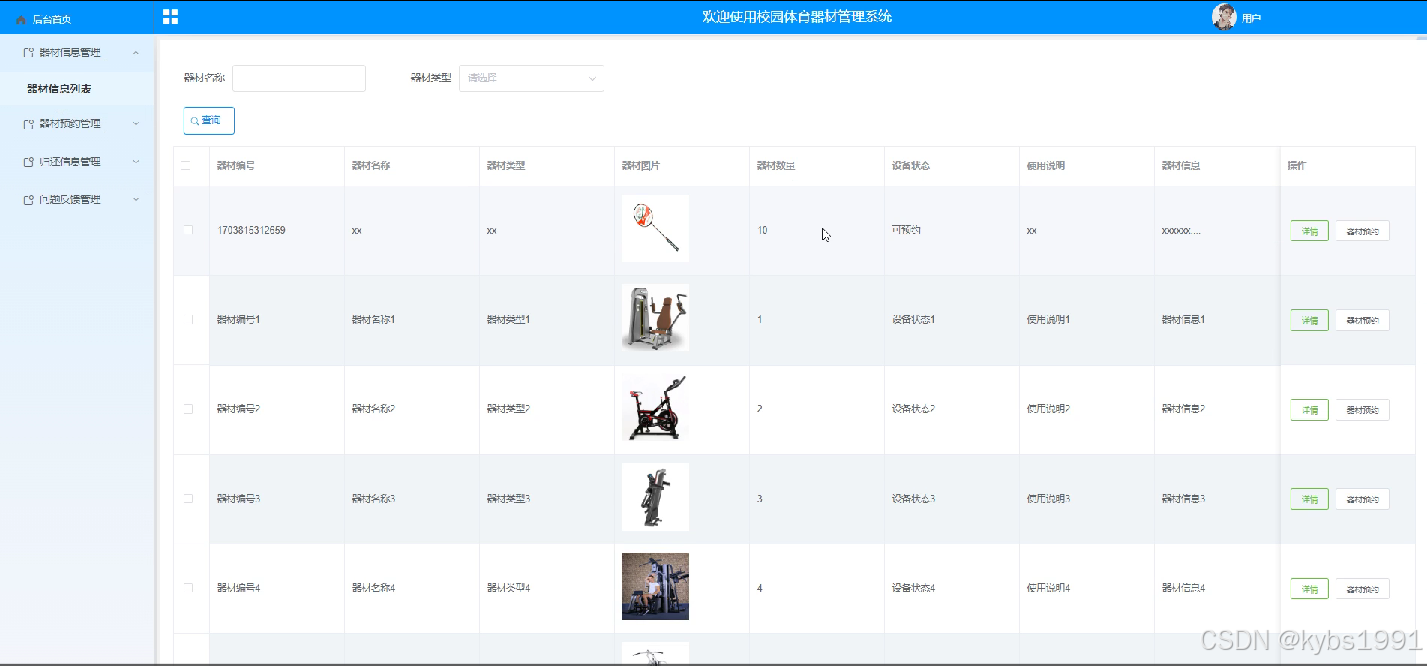The height and width of the screenshot is (666, 1427).
Task: Go to 后台首页 via home icon
Action: pyautogui.click(x=21, y=19)
